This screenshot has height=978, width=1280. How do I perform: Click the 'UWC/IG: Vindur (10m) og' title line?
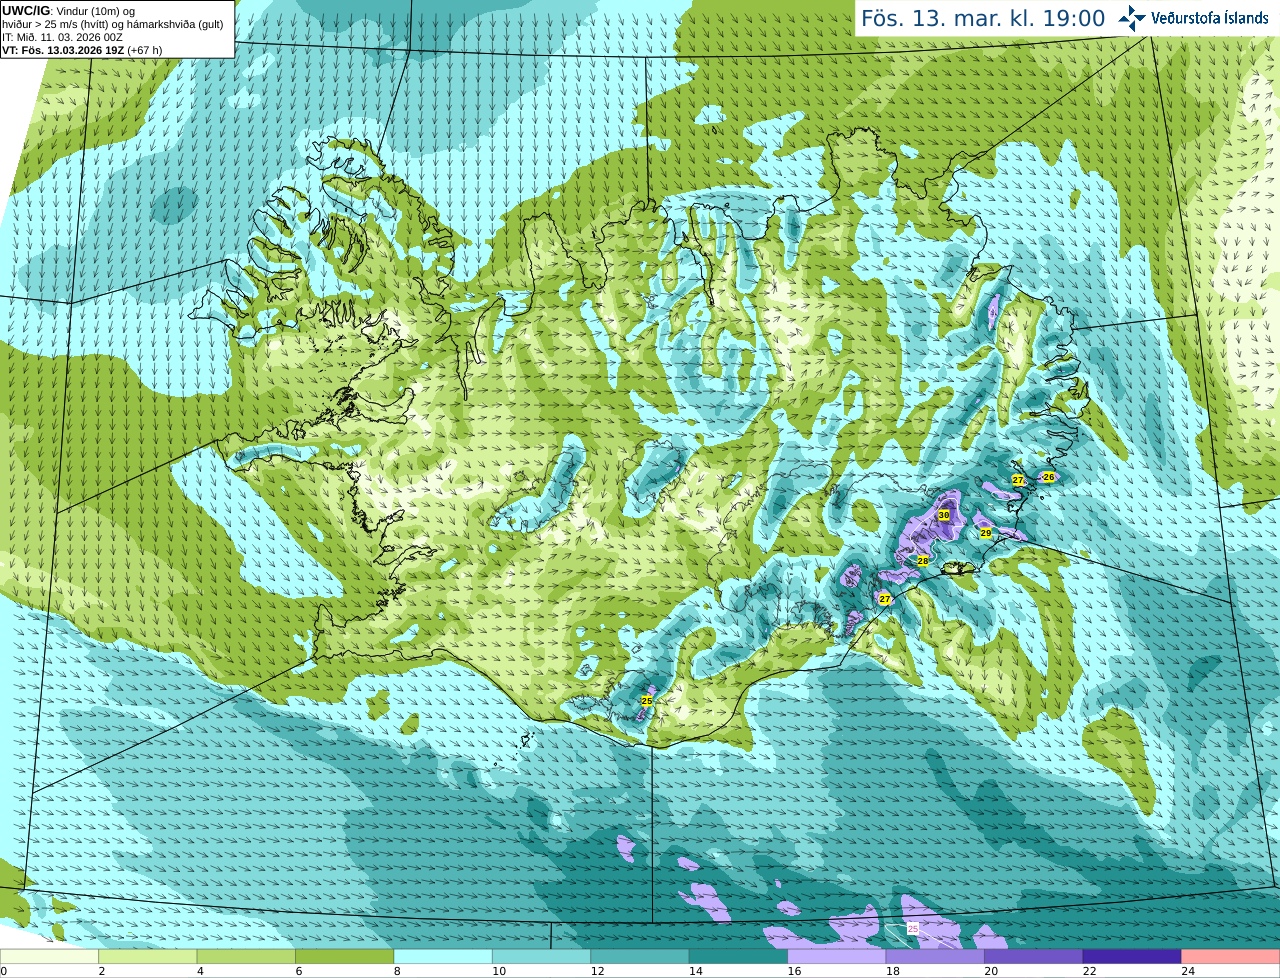point(69,11)
